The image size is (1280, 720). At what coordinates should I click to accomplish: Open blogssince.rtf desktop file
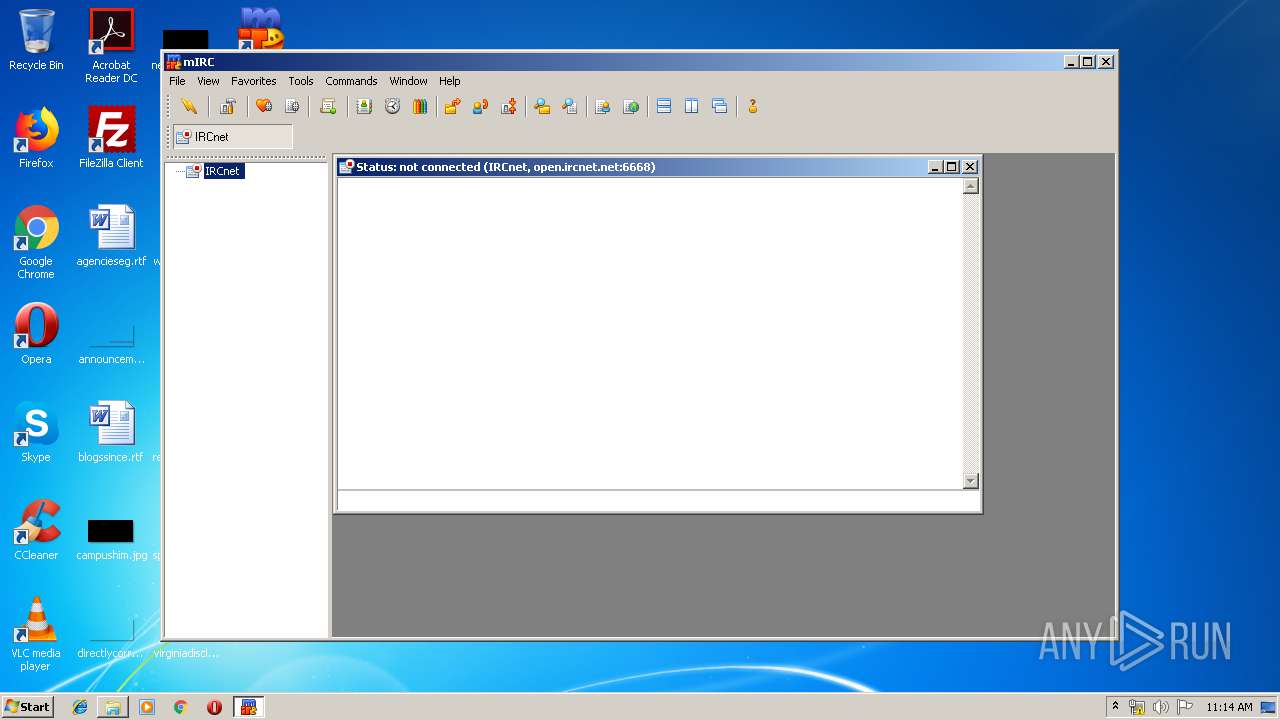pos(111,433)
